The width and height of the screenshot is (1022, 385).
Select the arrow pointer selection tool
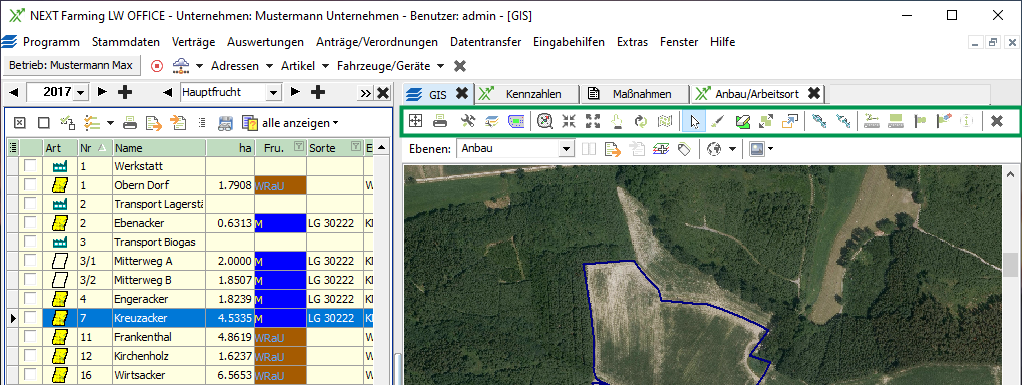click(x=694, y=121)
